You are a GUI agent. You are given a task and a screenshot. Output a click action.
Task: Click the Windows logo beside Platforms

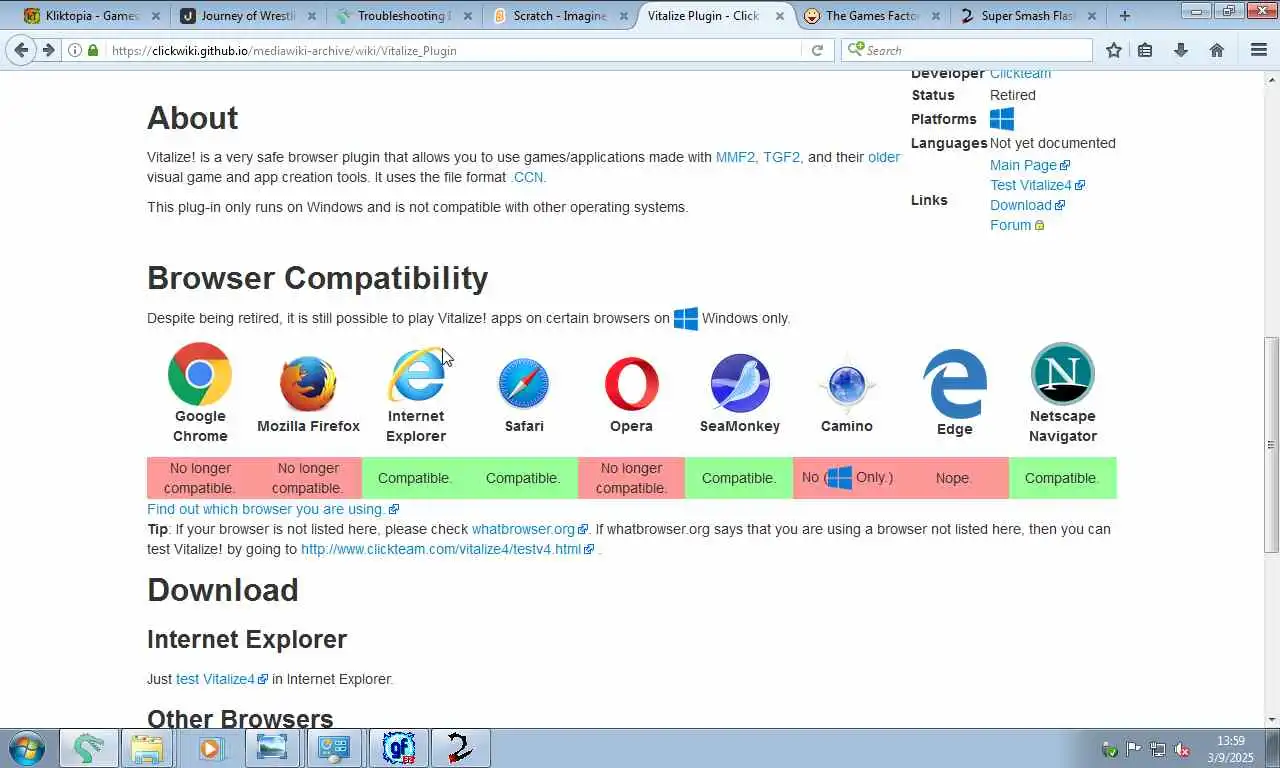point(1002,119)
